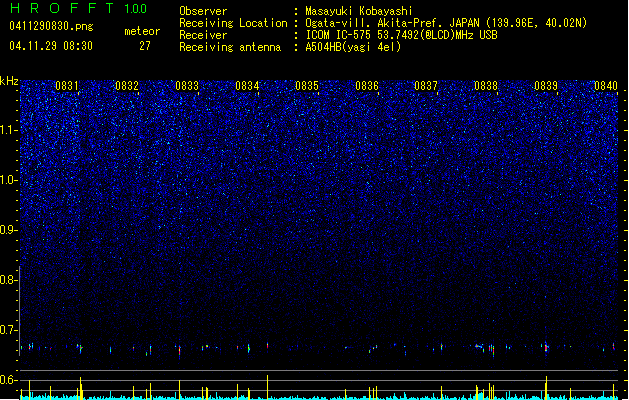
Task: Click the 0.7 kHz axis label
Action: coord(9,330)
